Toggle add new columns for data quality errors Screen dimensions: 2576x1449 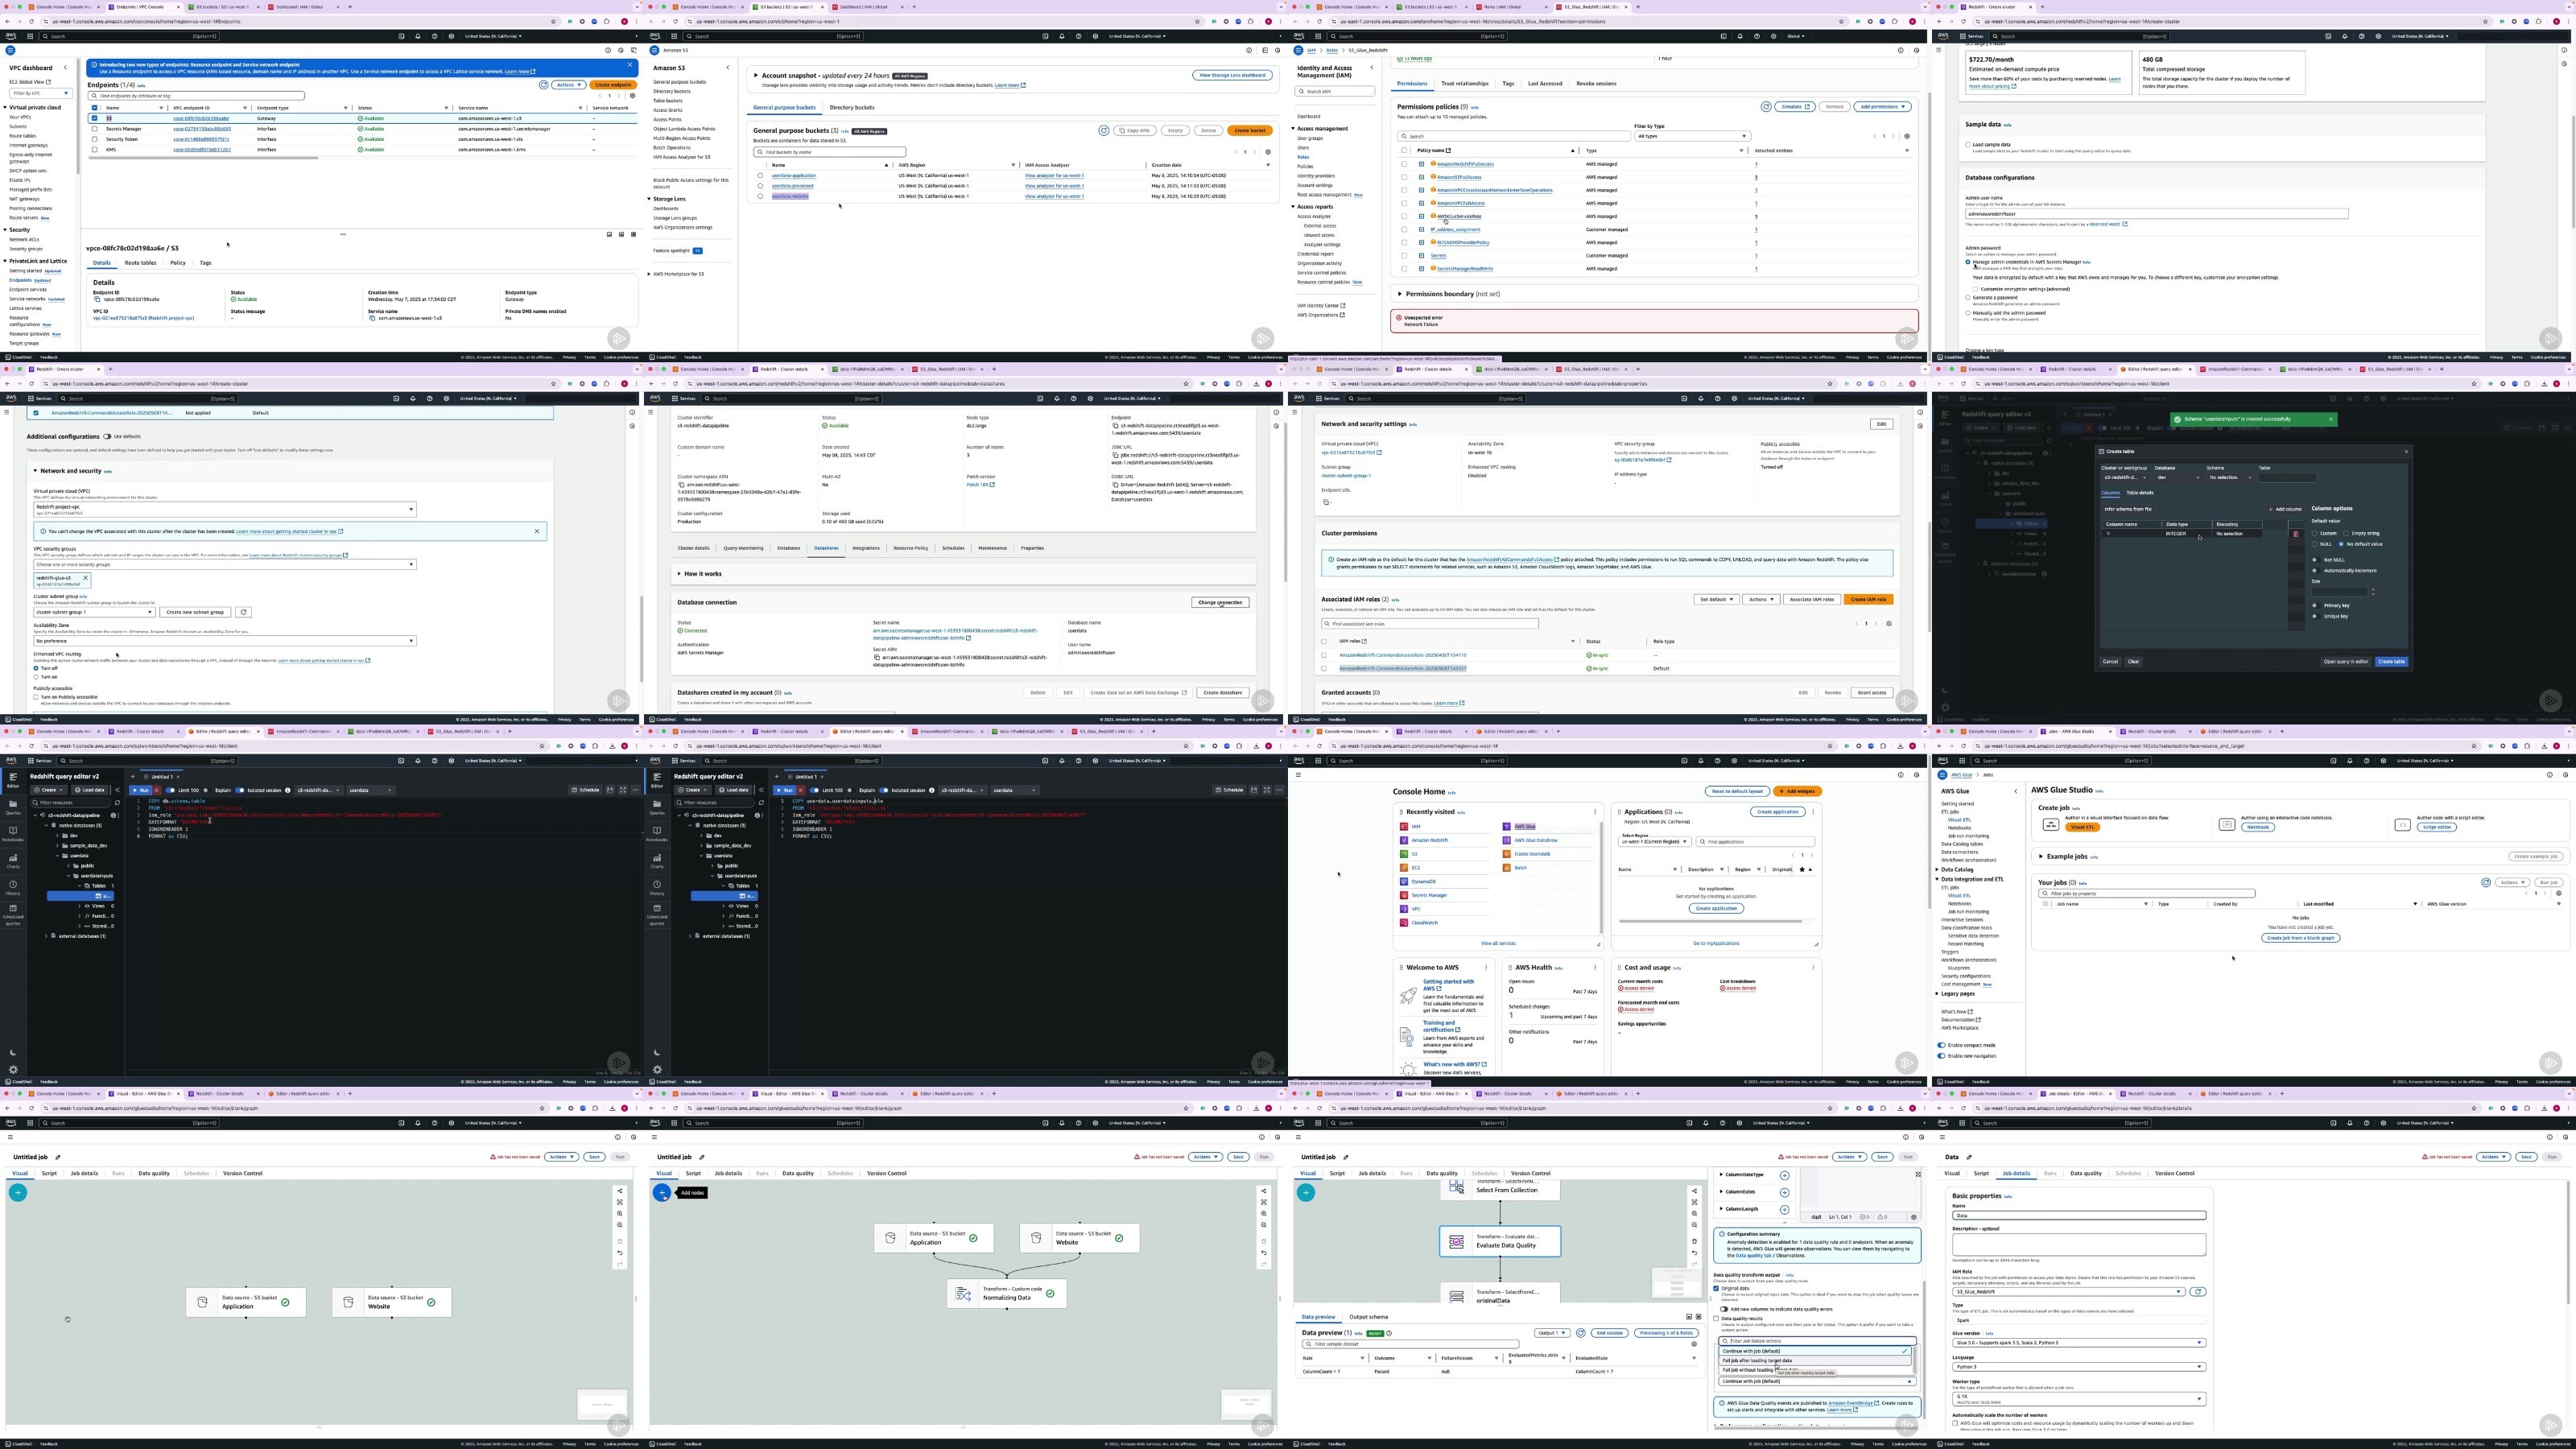(x=1725, y=1309)
